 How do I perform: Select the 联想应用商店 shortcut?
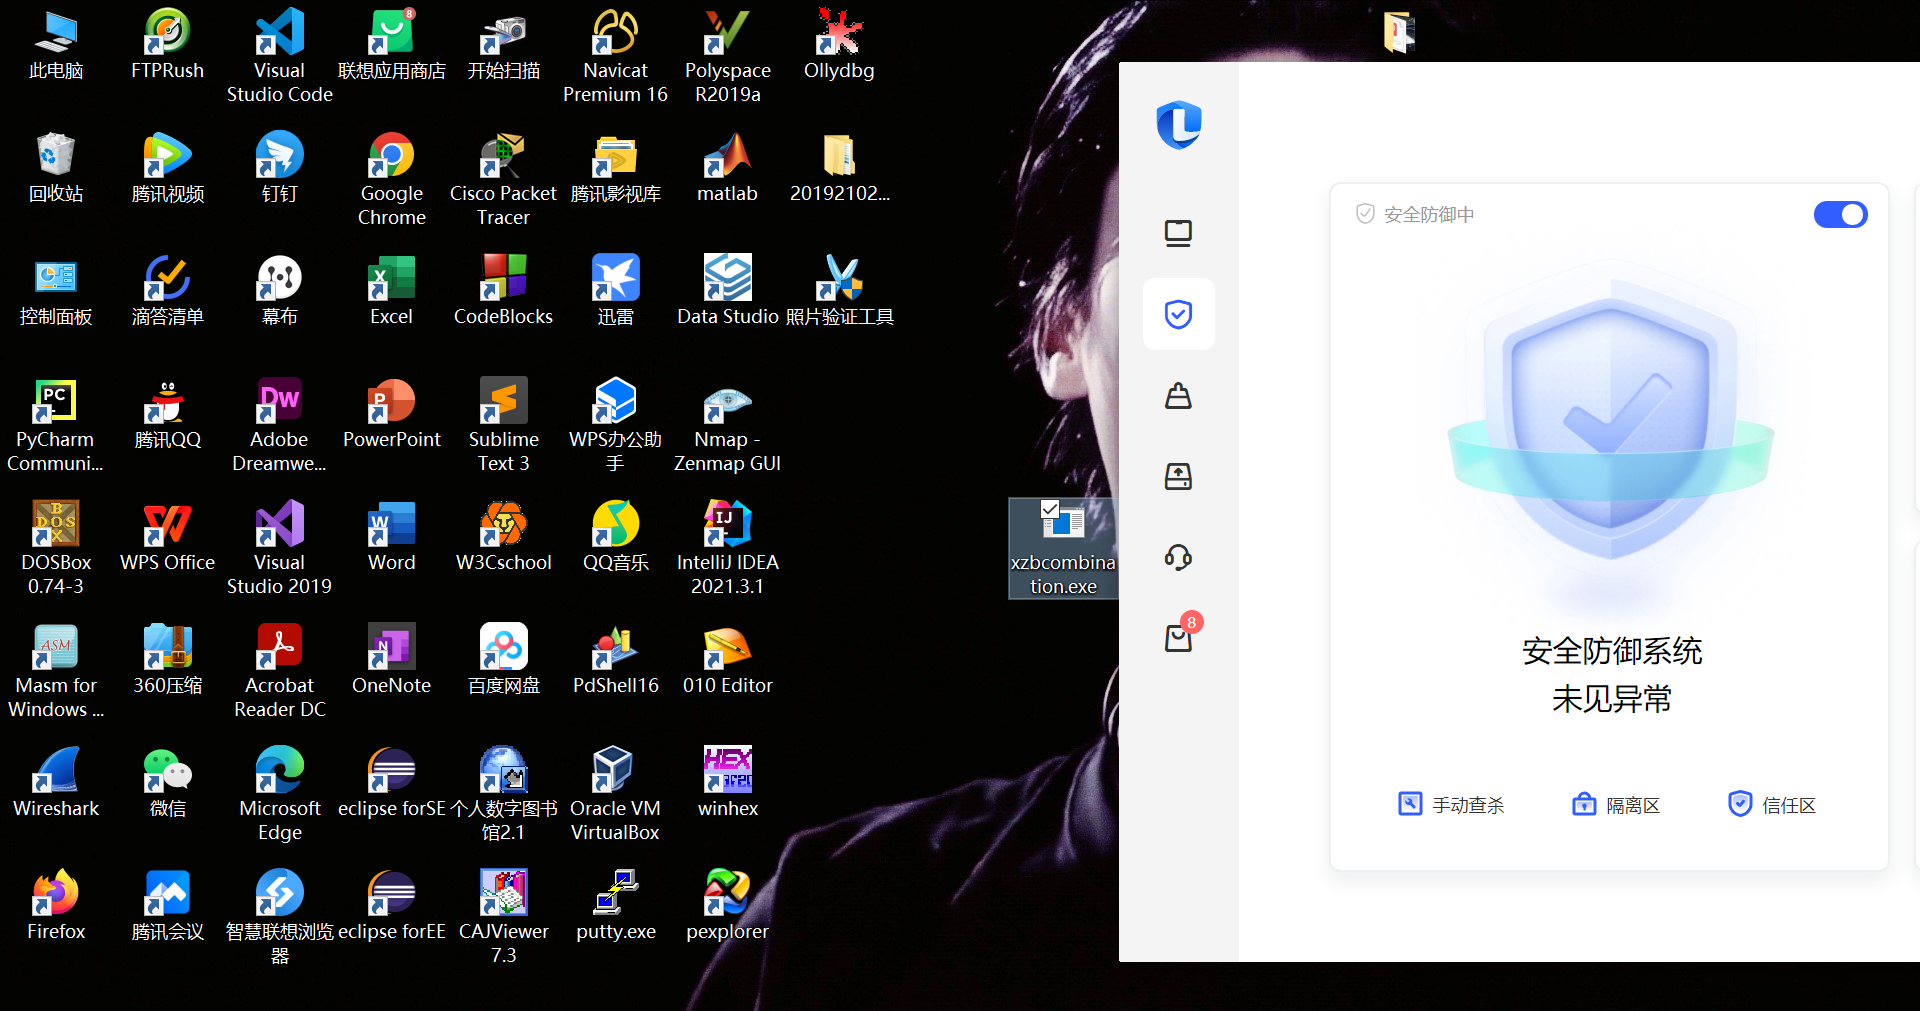(x=391, y=46)
